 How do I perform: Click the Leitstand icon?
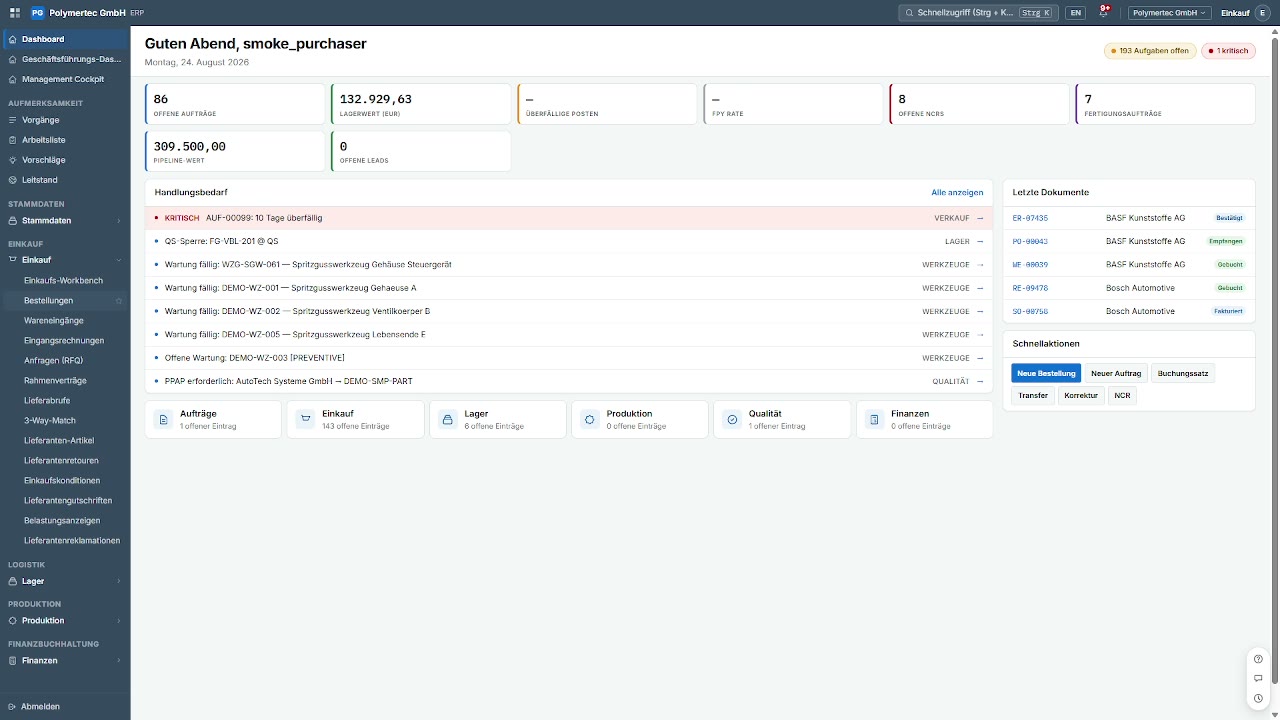tap(12, 180)
